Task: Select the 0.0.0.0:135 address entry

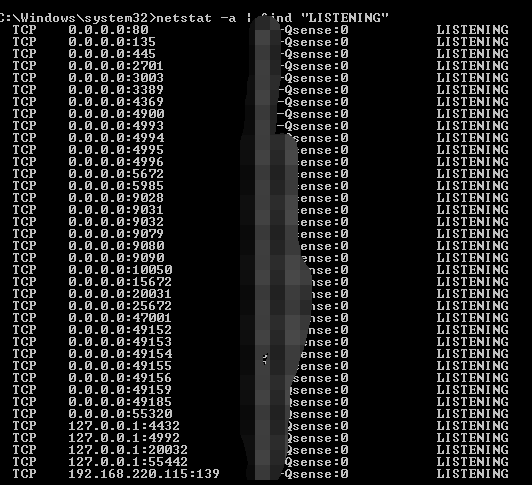Action: point(112,42)
